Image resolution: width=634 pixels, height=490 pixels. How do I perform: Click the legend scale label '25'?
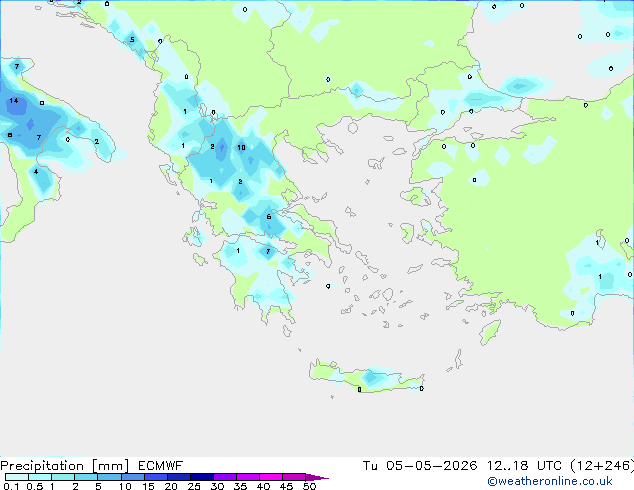pyautogui.click(x=194, y=486)
